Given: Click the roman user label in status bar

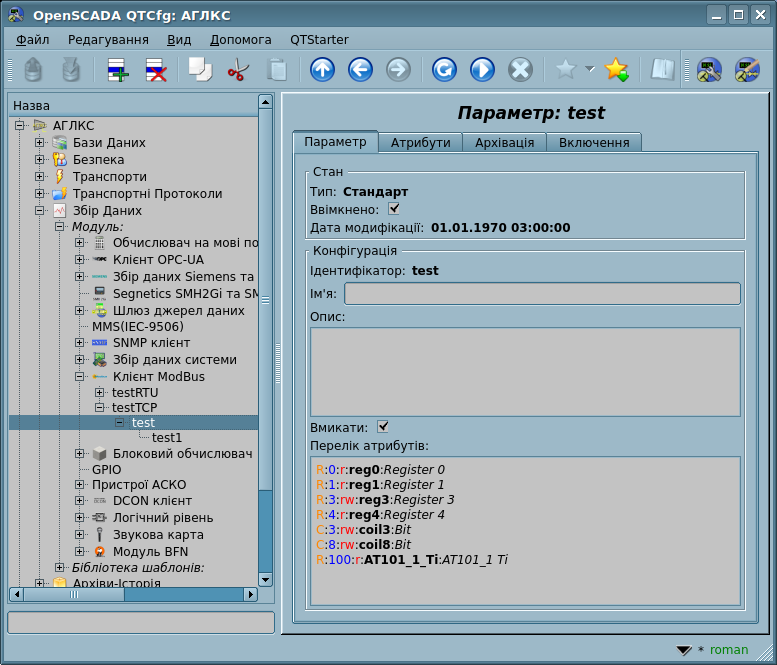Looking at the screenshot, I should pos(728,649).
